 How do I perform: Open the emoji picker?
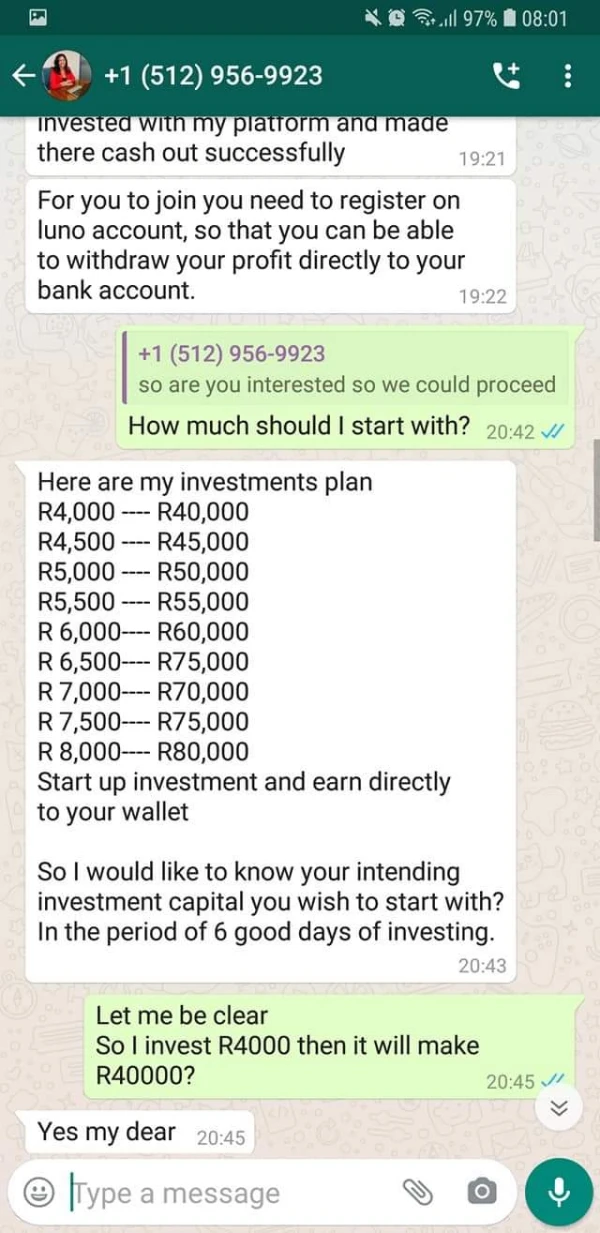(x=39, y=1192)
